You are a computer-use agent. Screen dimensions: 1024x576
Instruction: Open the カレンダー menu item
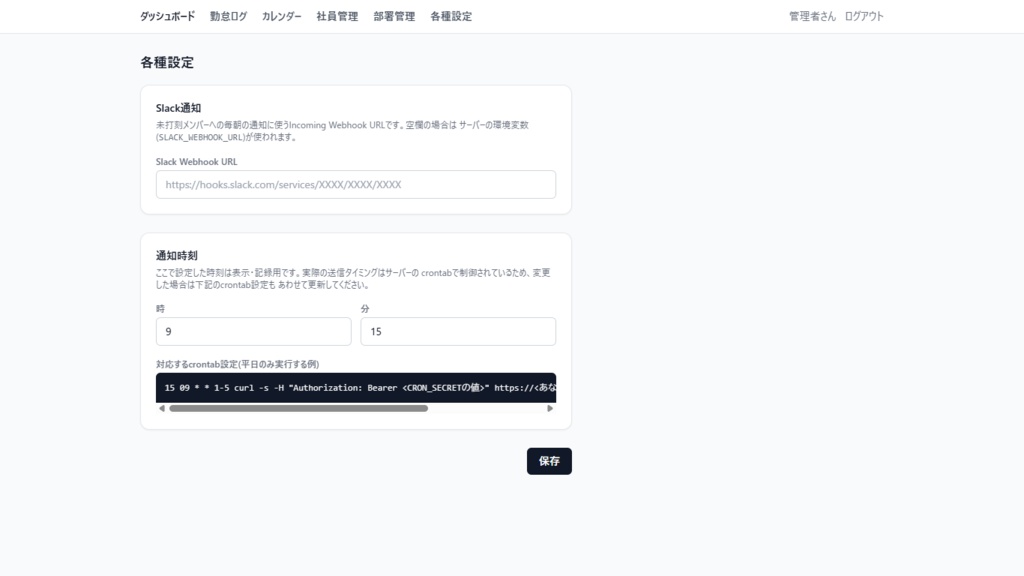(281, 16)
